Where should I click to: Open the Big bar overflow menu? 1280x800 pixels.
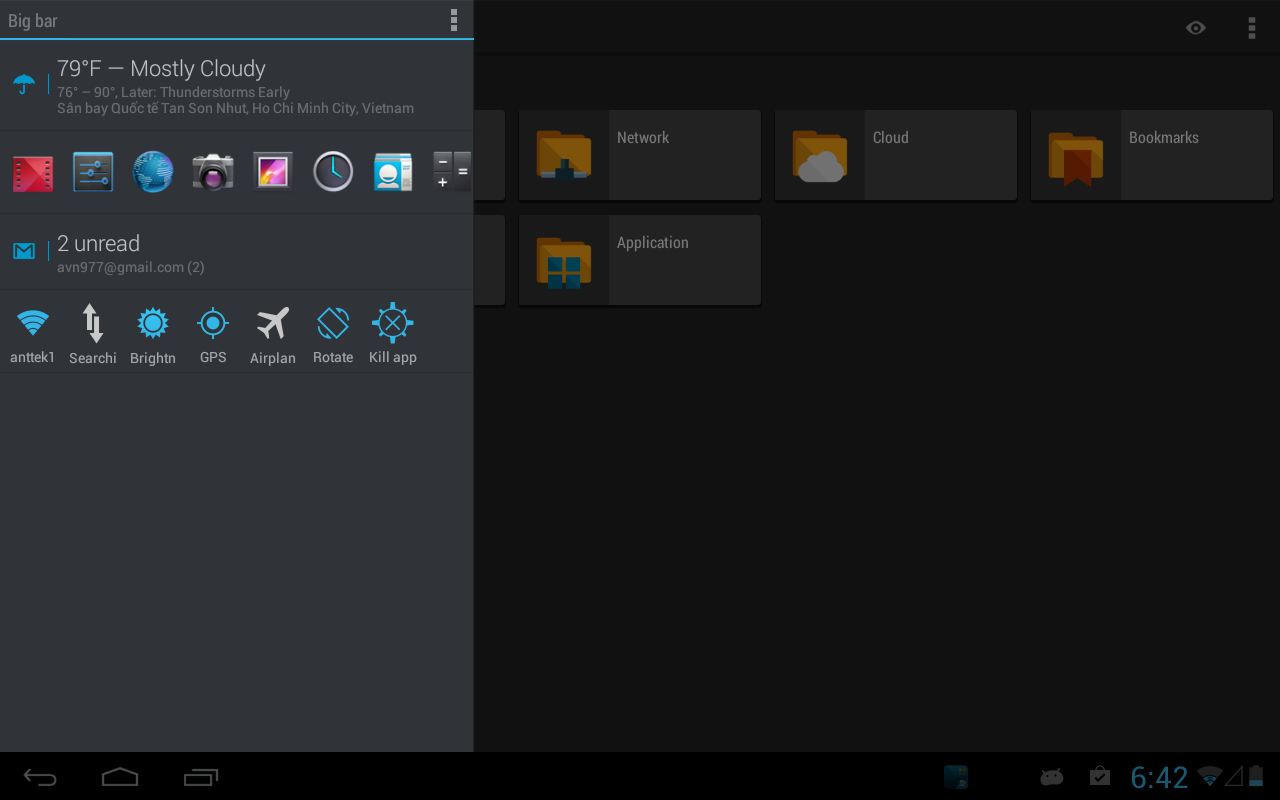455,20
